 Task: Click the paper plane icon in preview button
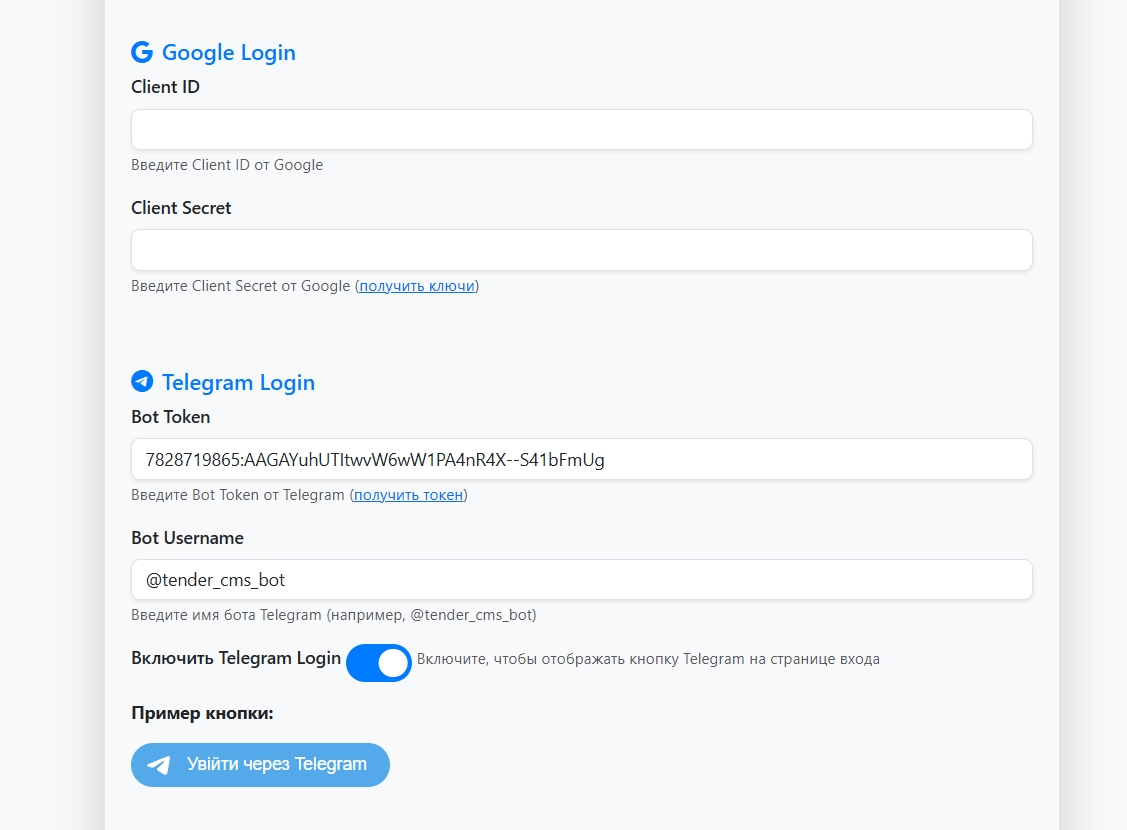[x=159, y=765]
